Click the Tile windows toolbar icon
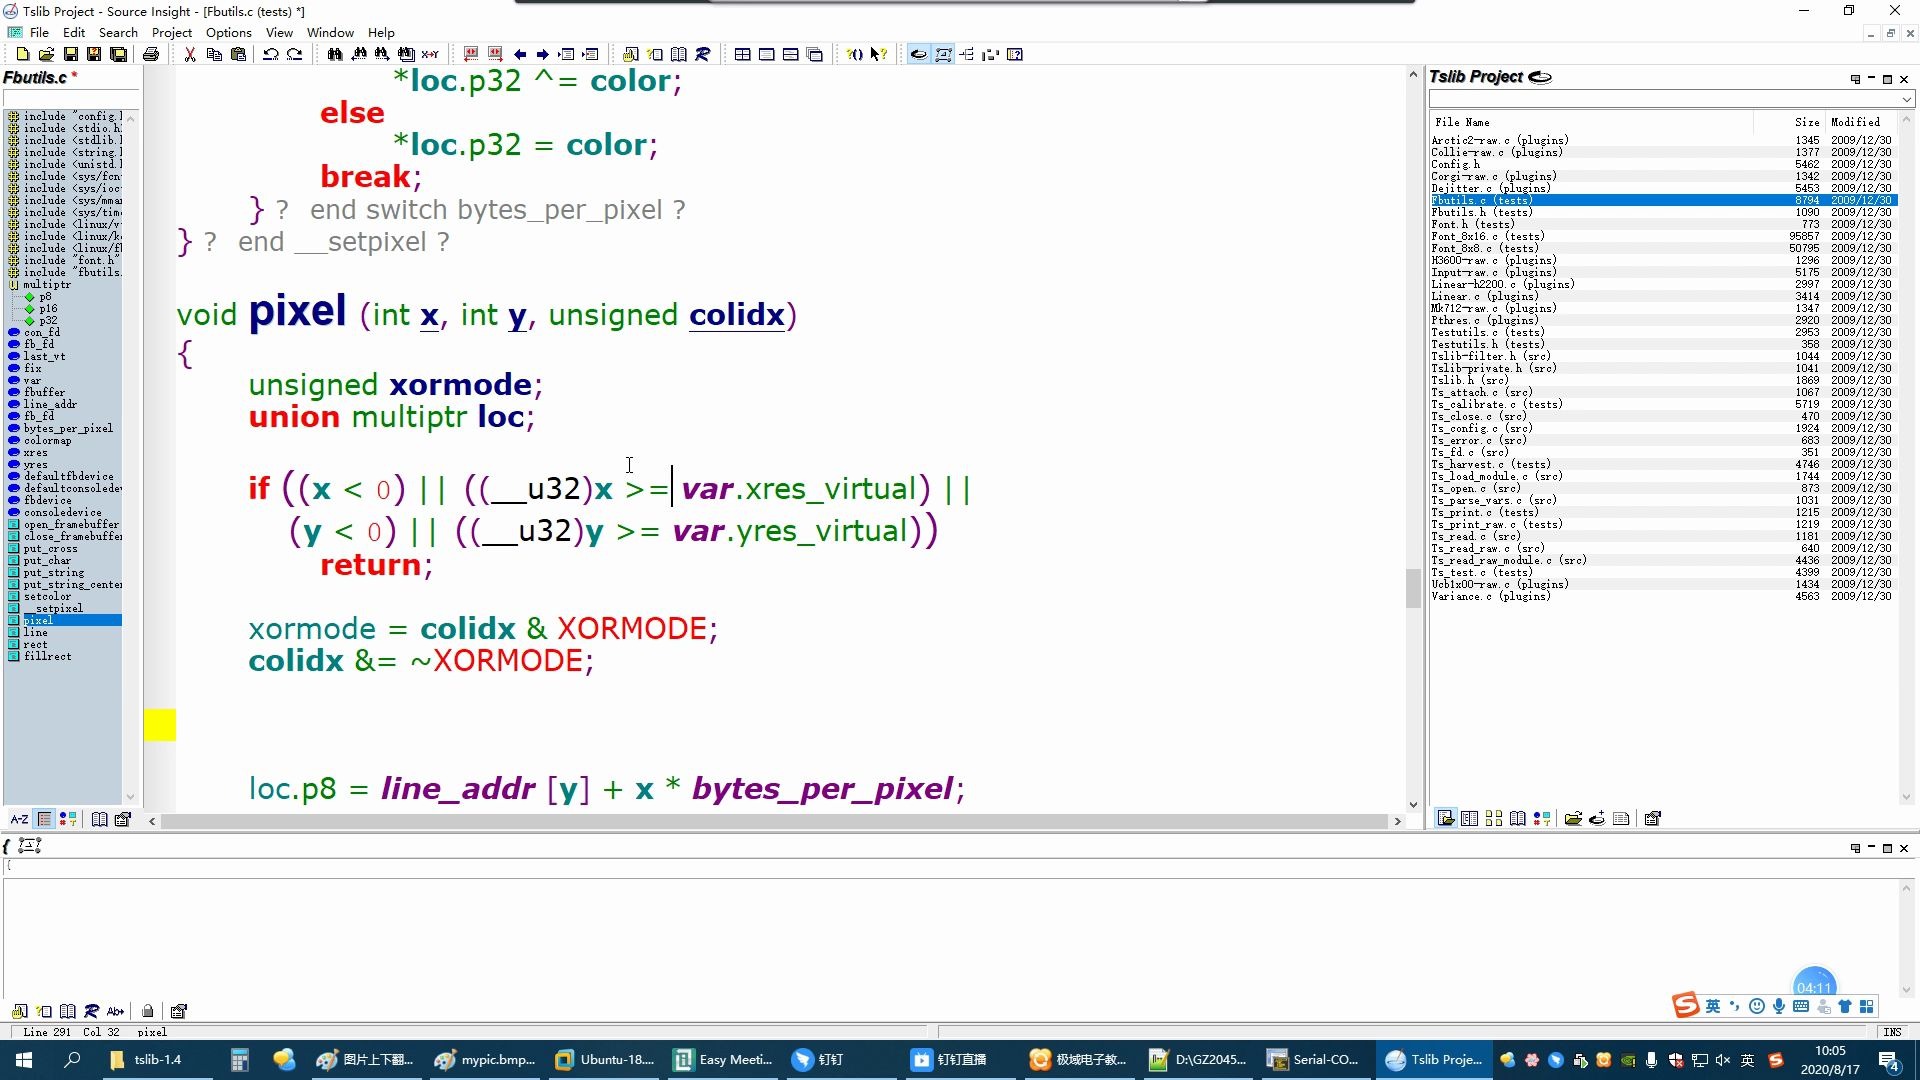This screenshot has height=1080, width=1920. pos(743,54)
